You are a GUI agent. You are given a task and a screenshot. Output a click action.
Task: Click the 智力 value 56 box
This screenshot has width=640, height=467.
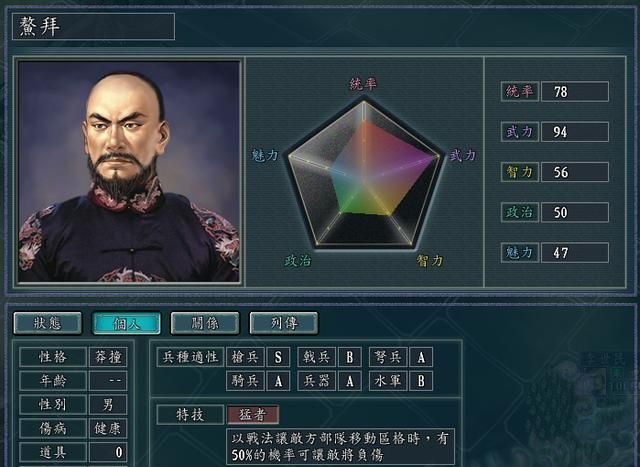[x=575, y=172]
